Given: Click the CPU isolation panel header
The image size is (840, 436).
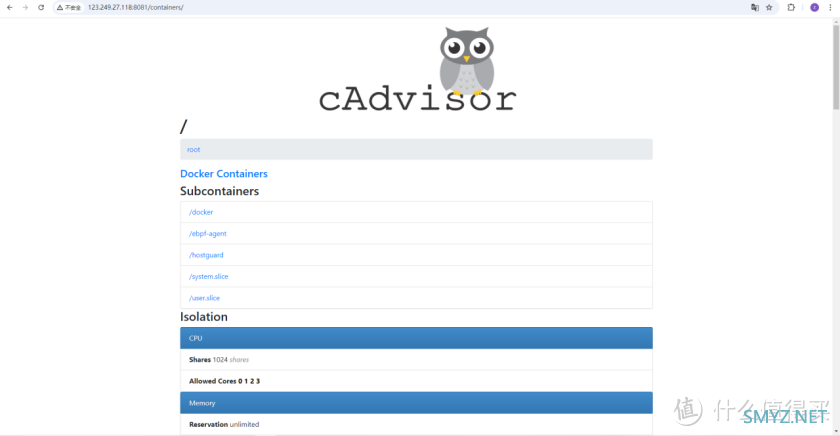Looking at the screenshot, I should [416, 338].
